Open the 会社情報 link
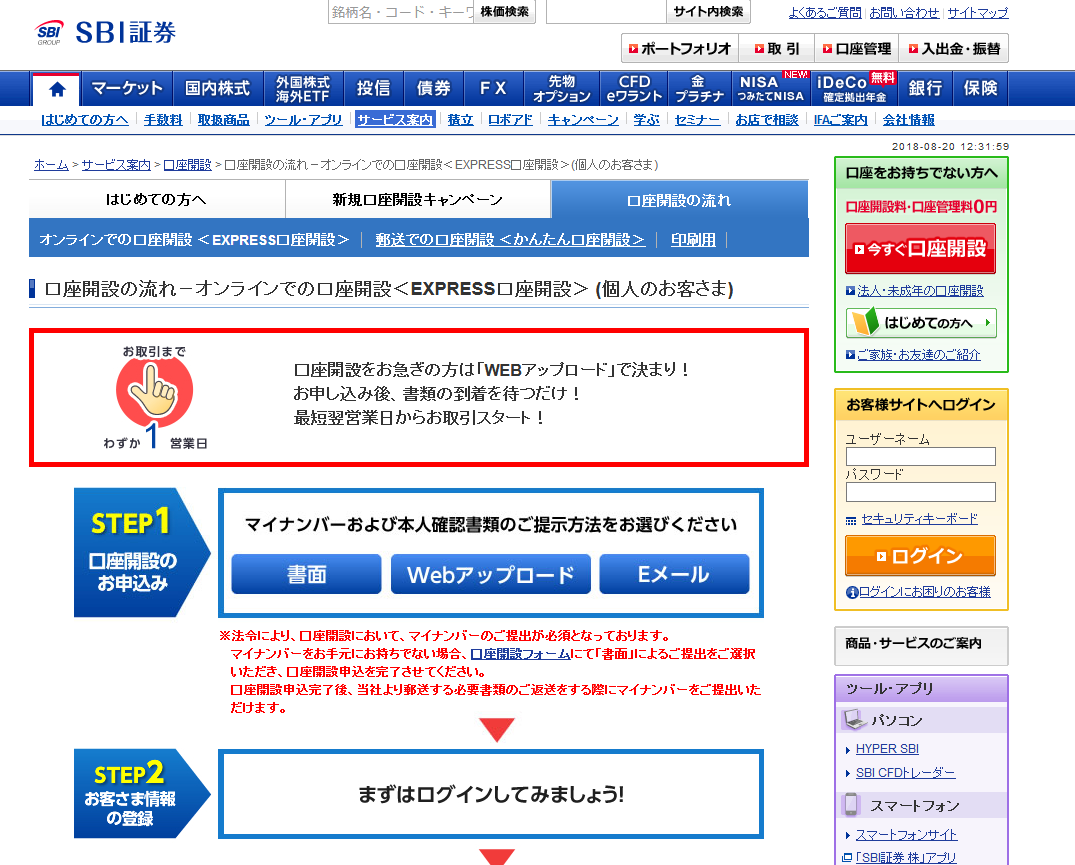Image resolution: width=1075 pixels, height=865 pixels. (908, 120)
